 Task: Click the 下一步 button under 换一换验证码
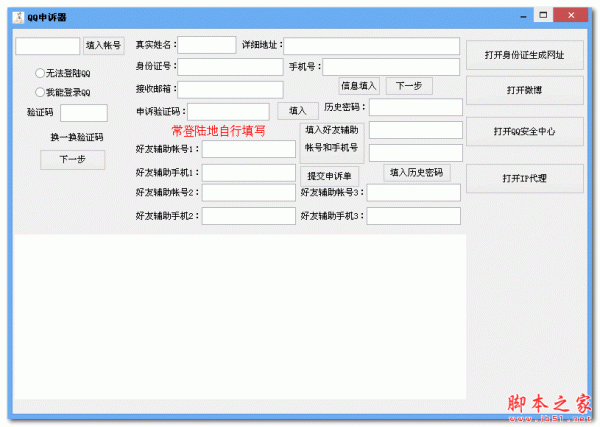pyautogui.click(x=73, y=160)
